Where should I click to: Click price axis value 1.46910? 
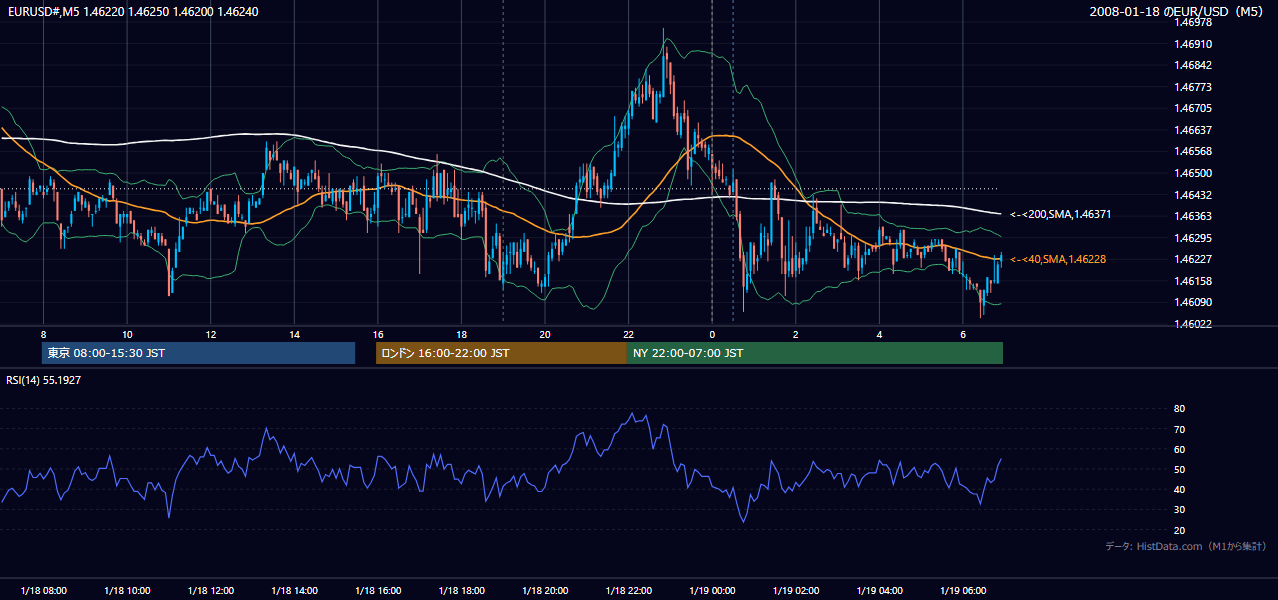pyautogui.click(x=1194, y=44)
